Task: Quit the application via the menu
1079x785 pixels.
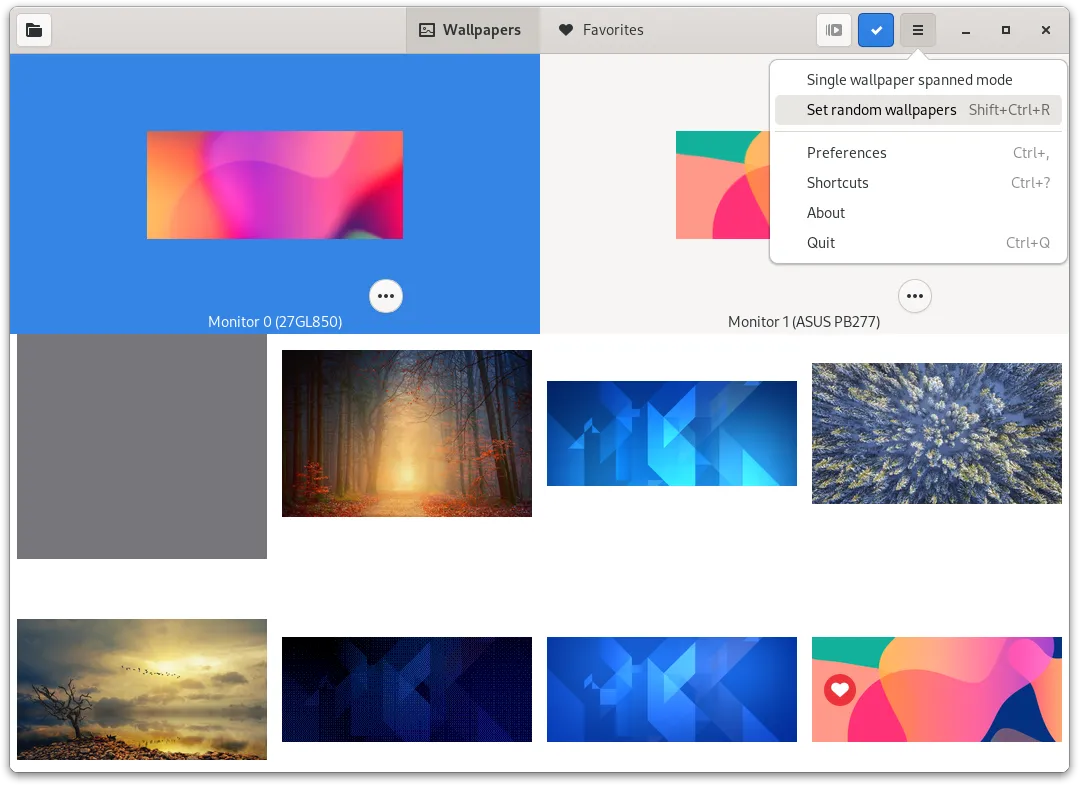Action: tap(820, 242)
